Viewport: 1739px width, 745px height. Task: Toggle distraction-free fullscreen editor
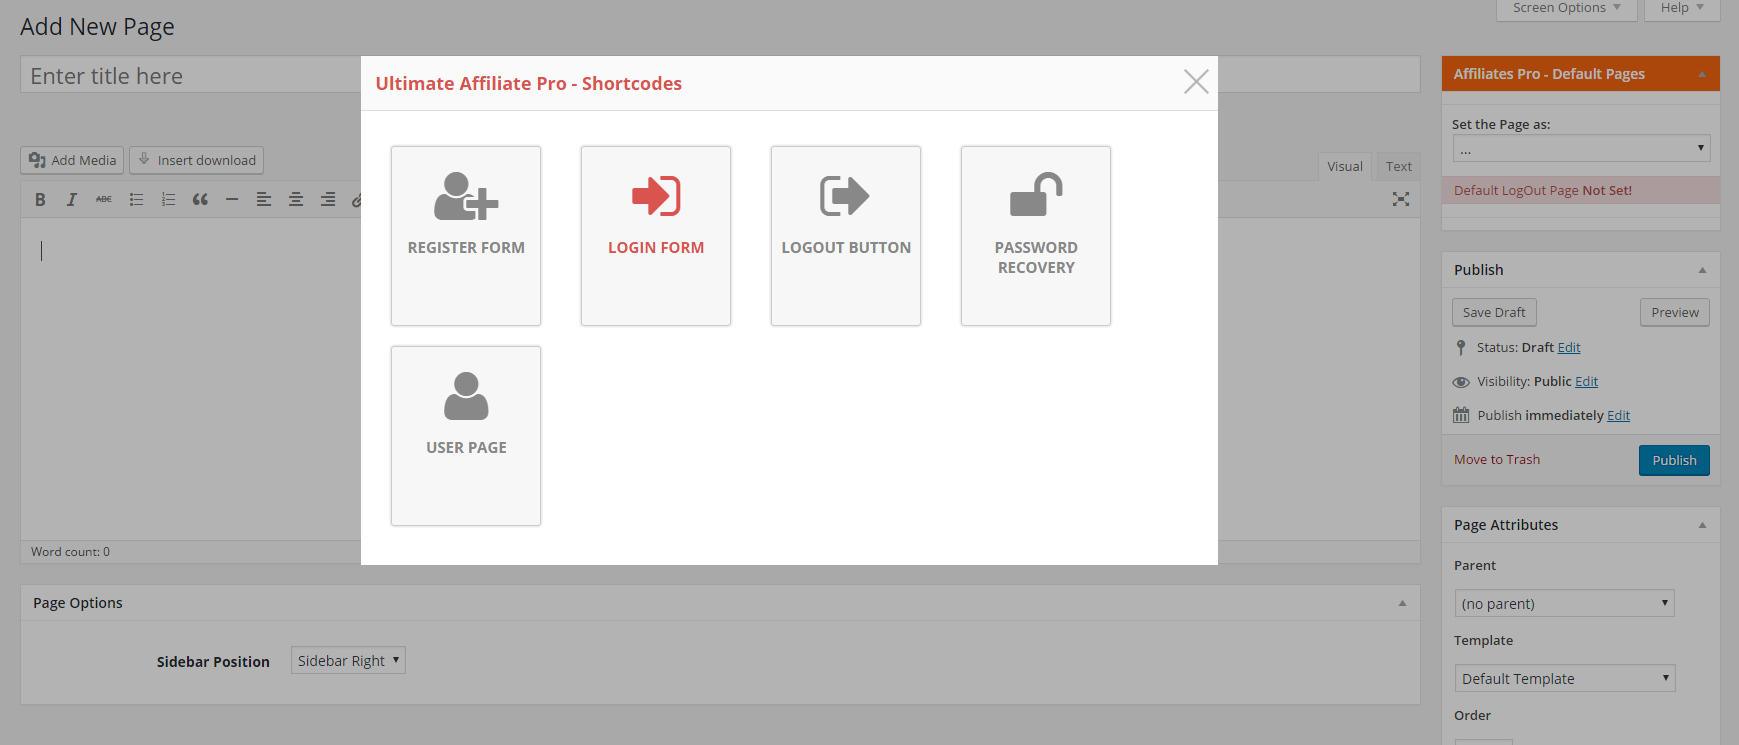pos(1401,199)
